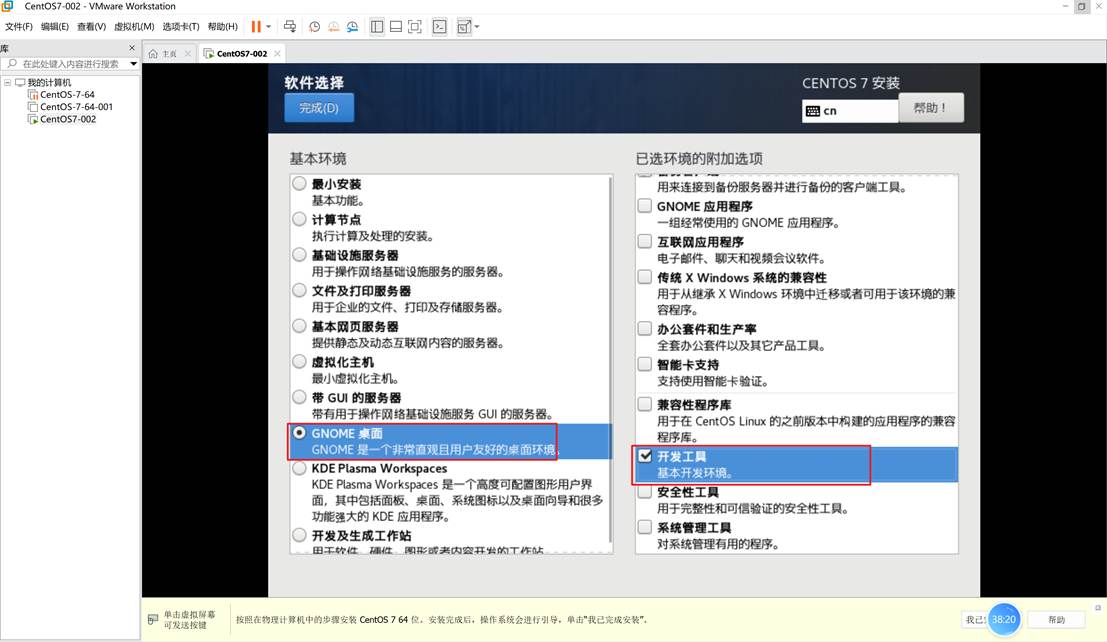Open the 查看(V) menu

click(x=91, y=27)
